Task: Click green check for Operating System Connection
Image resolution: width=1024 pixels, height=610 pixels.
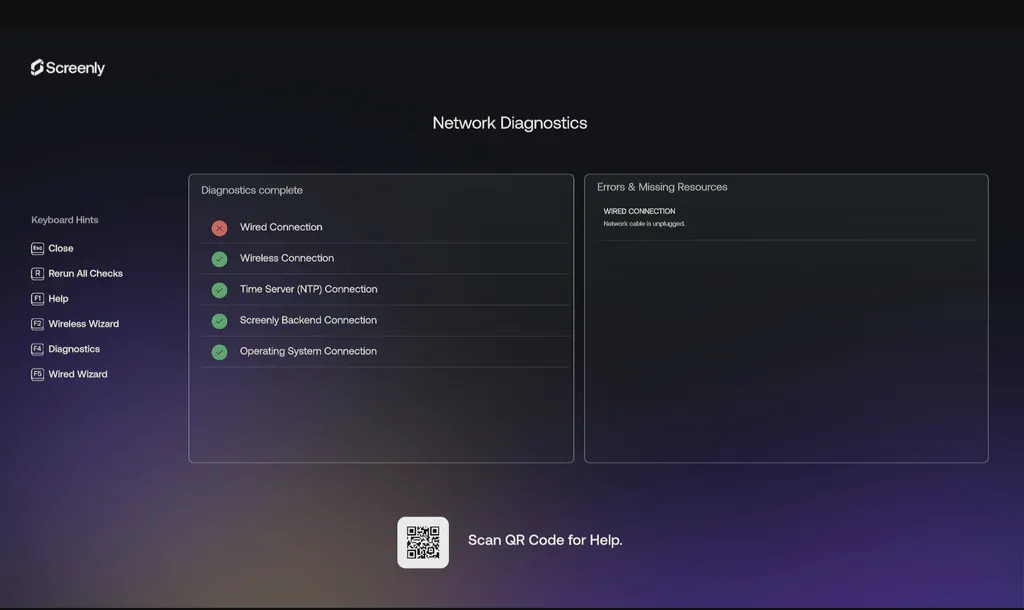Action: click(x=219, y=352)
